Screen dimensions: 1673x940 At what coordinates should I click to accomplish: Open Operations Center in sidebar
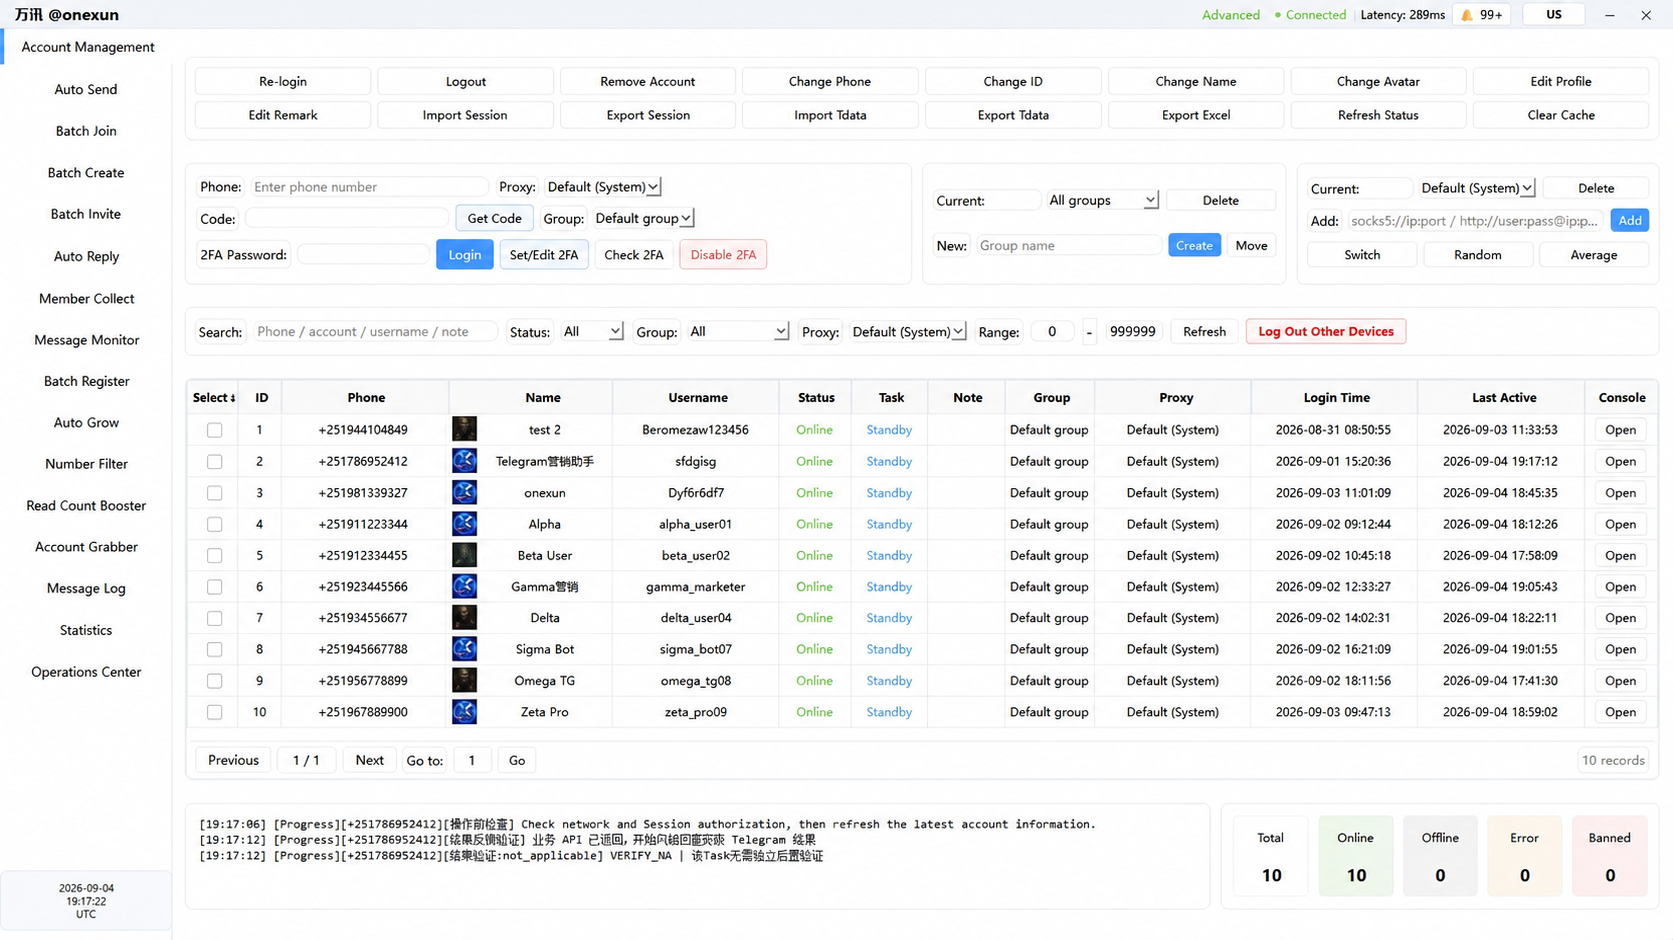(86, 672)
